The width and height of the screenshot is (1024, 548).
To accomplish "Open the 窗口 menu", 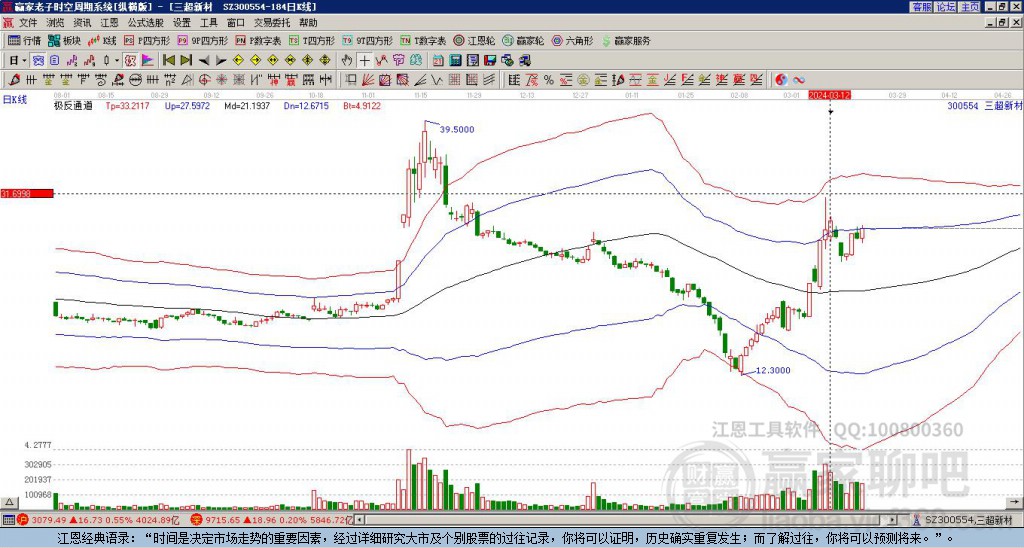I will 236,23.
